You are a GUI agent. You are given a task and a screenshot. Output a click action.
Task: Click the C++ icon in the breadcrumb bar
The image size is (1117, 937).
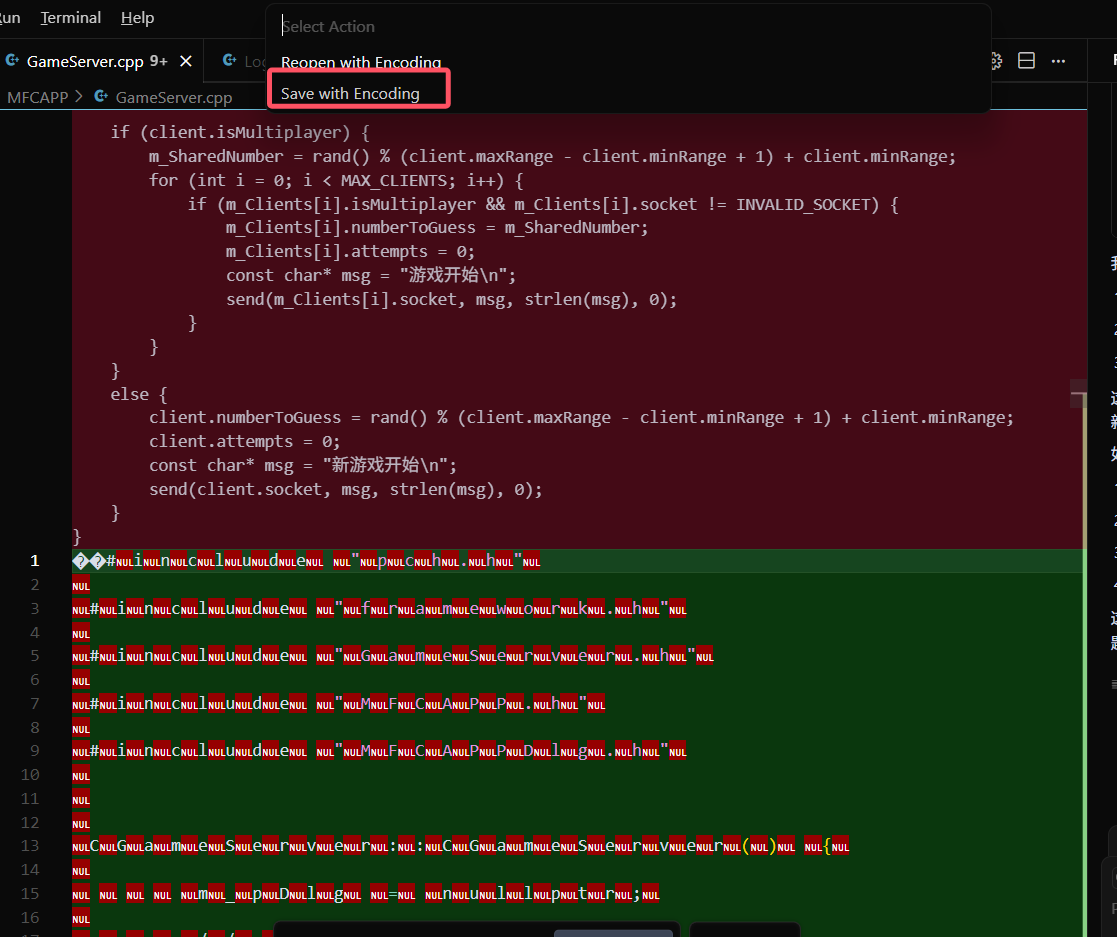[100, 97]
